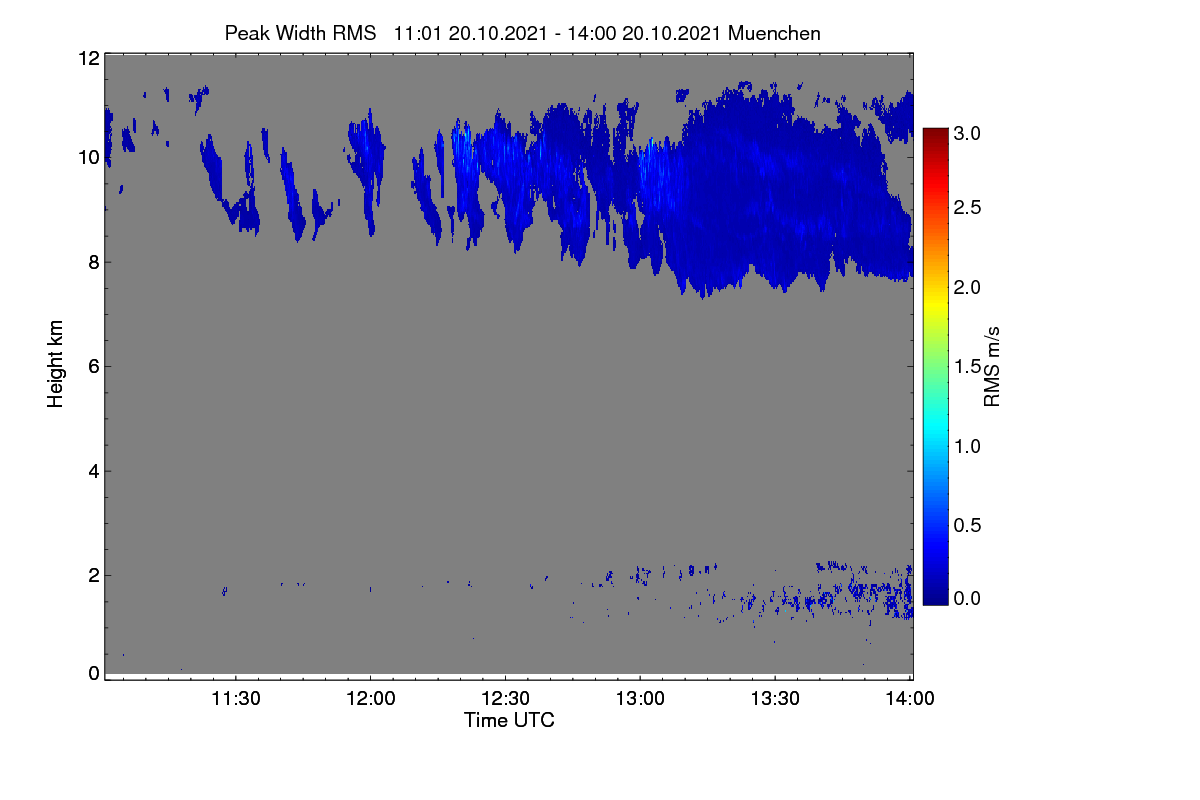Click the date range text in title

click(558, 33)
